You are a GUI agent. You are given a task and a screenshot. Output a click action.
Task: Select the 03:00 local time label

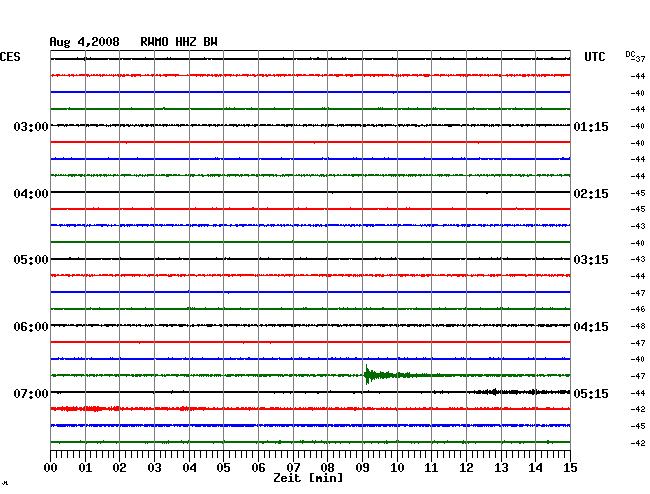tap(31, 126)
